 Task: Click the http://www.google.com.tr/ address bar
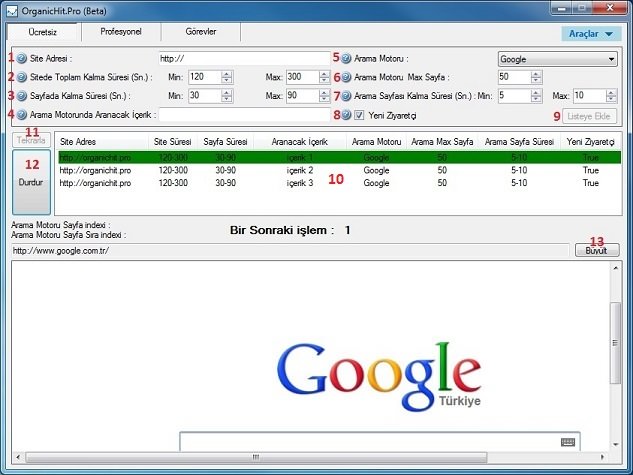coord(290,251)
